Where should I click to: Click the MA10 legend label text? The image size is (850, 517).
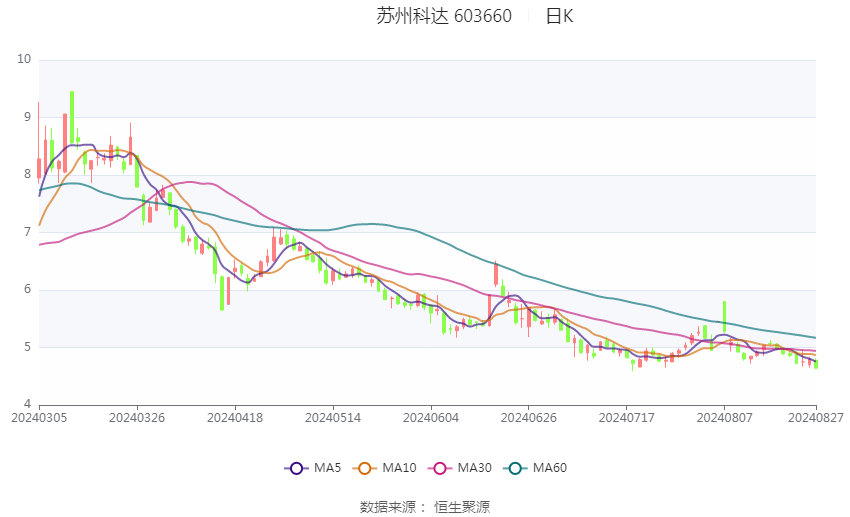click(x=399, y=468)
